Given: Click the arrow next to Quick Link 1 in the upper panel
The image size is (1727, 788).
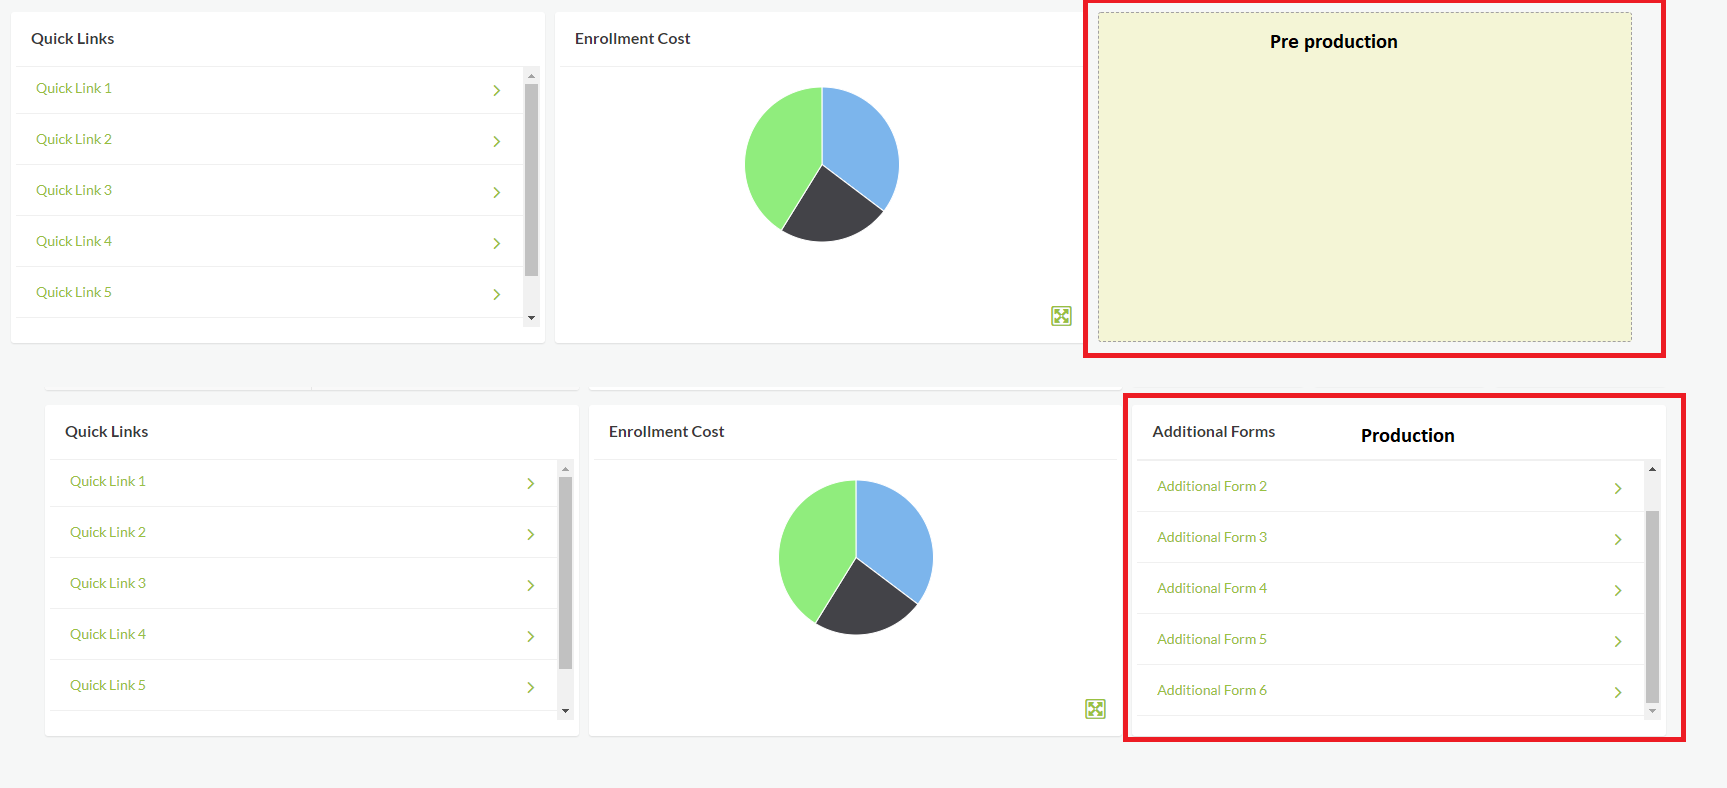Looking at the screenshot, I should (496, 91).
